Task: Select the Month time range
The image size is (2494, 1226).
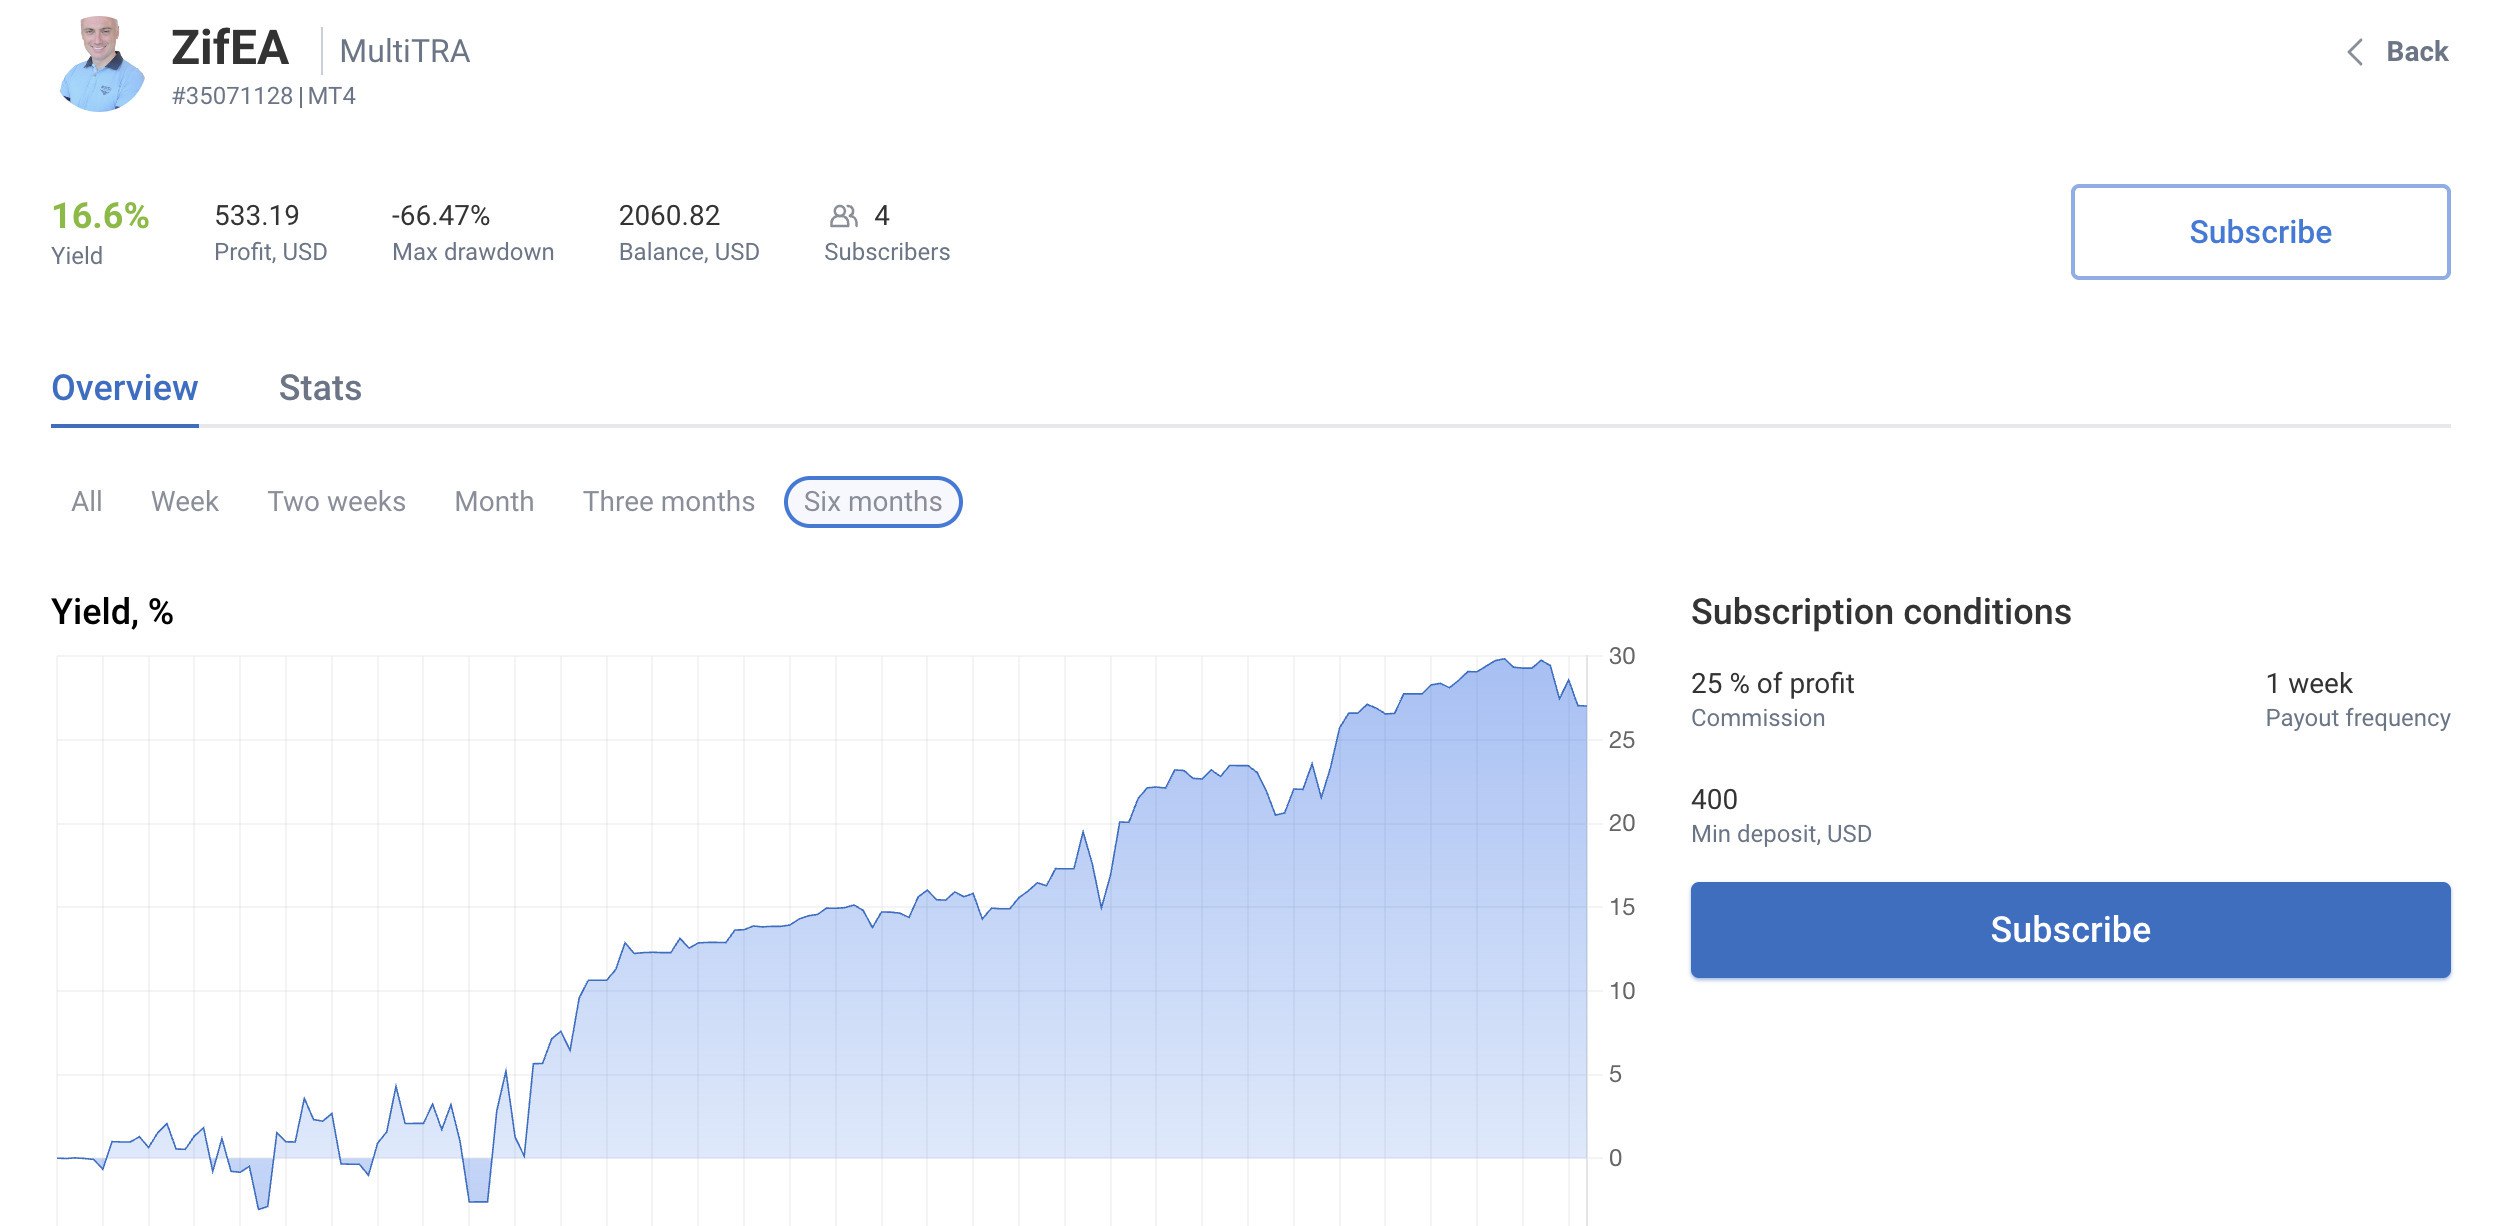Action: 494,502
